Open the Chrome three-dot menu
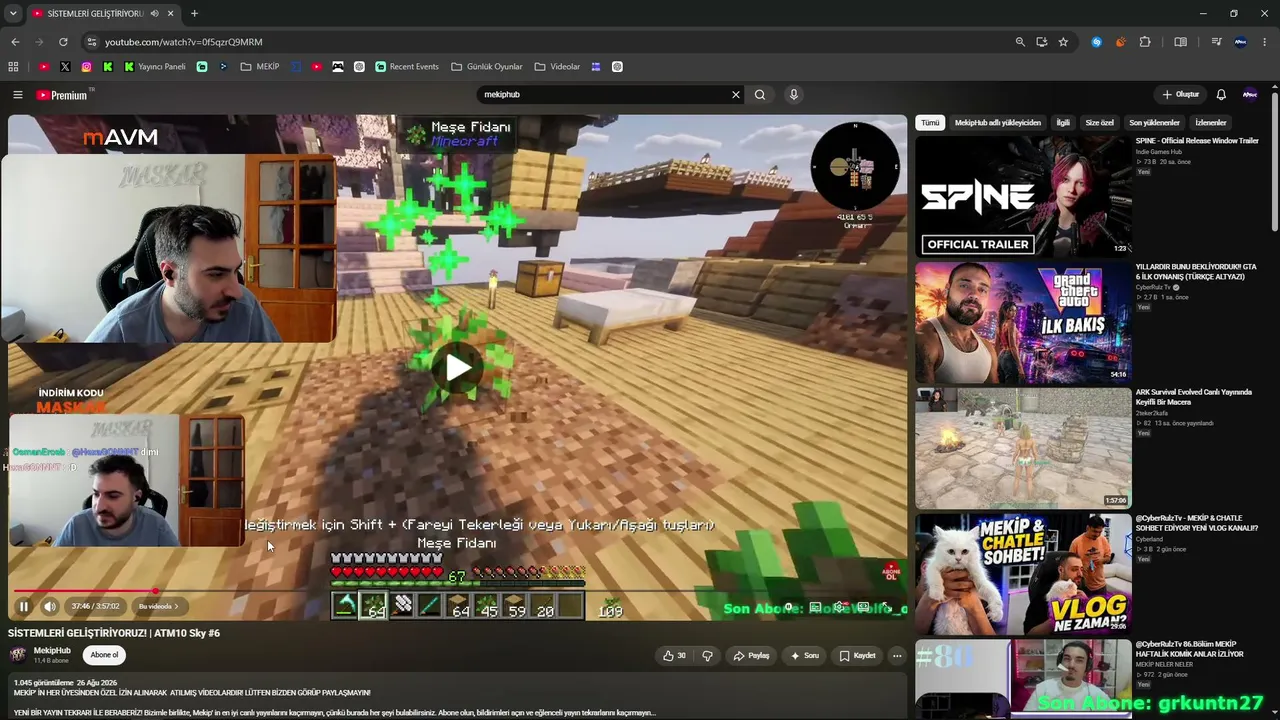This screenshot has height=720, width=1280. click(x=1265, y=42)
